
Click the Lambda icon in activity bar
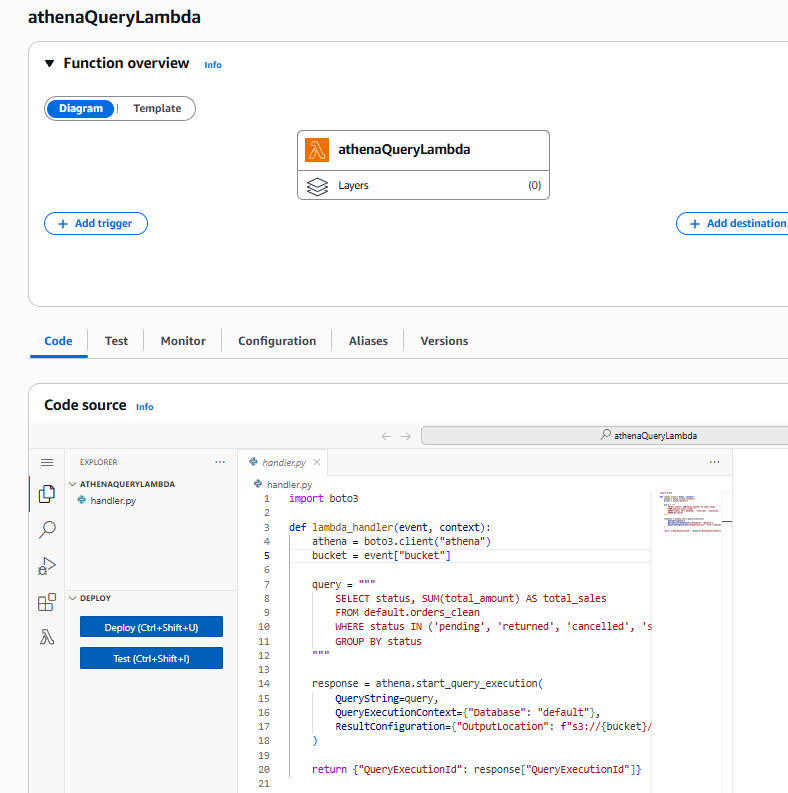coord(46,637)
